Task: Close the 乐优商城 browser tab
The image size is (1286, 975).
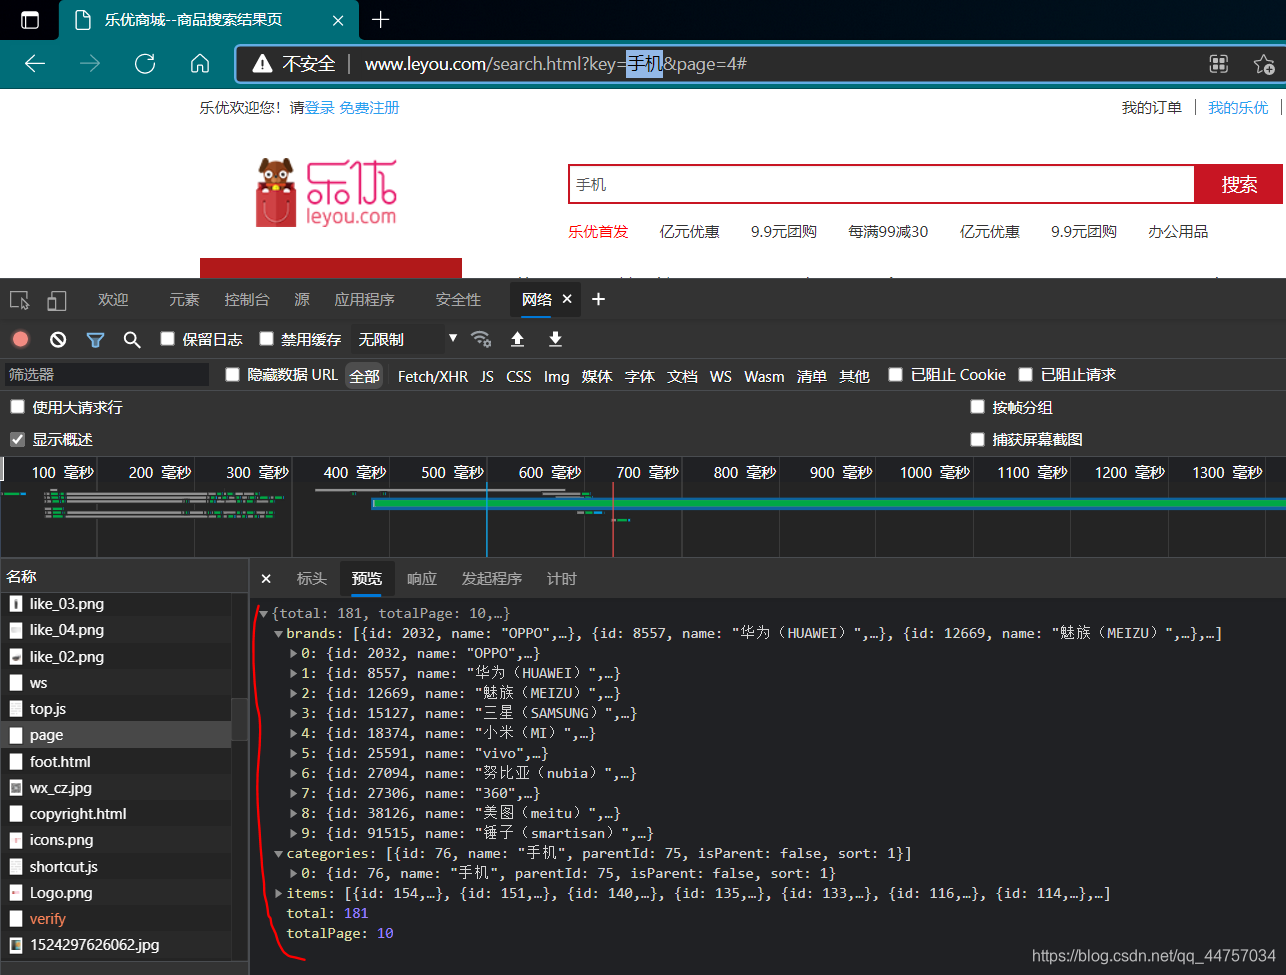Action: (339, 20)
